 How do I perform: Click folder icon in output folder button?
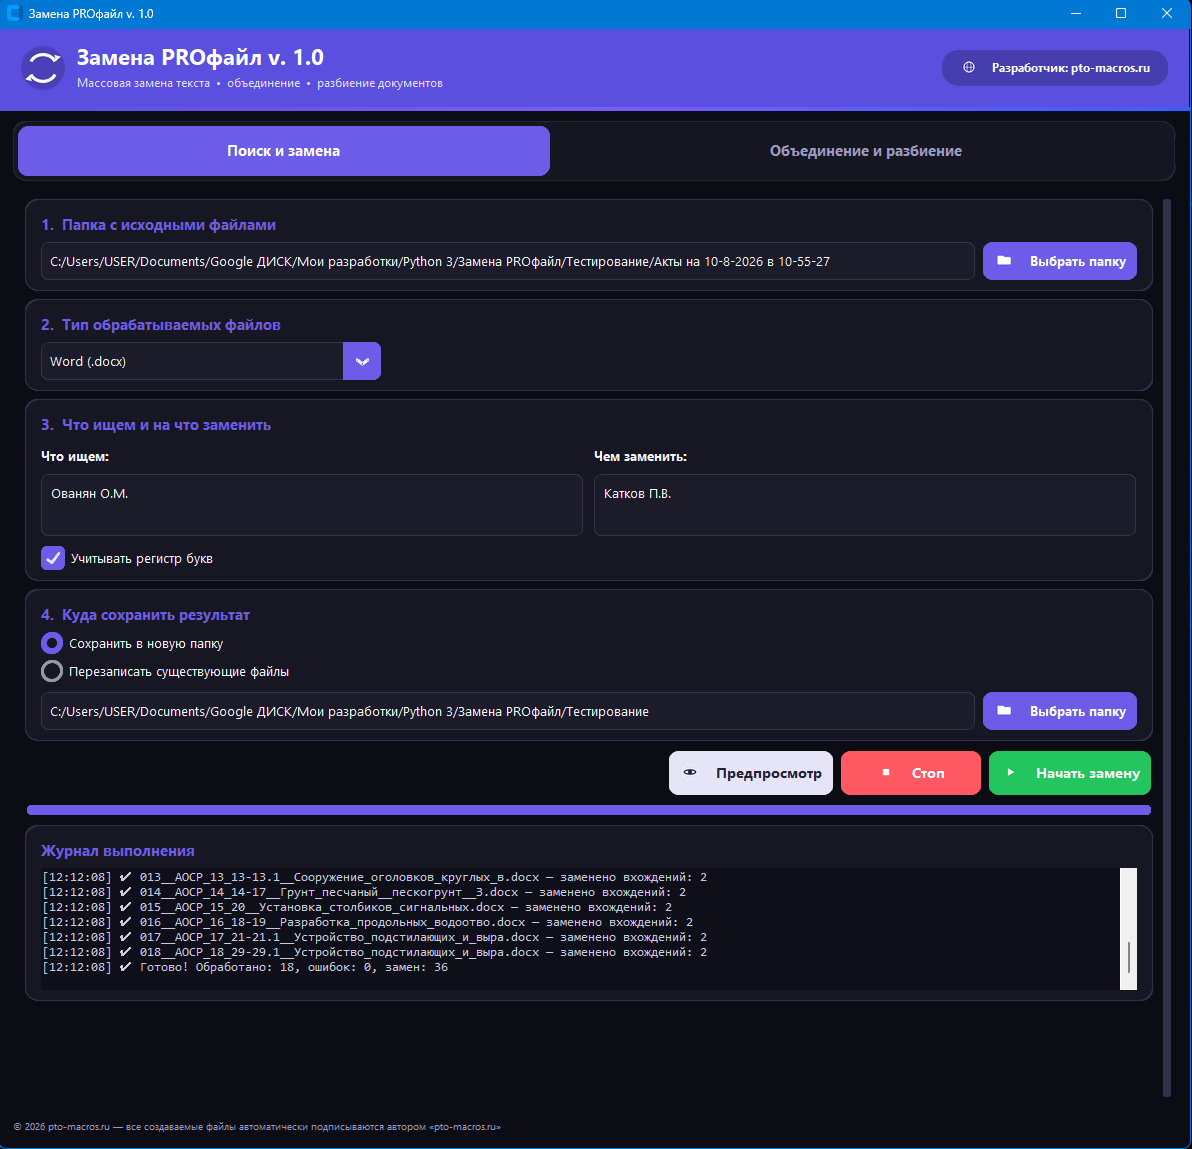(x=1003, y=711)
